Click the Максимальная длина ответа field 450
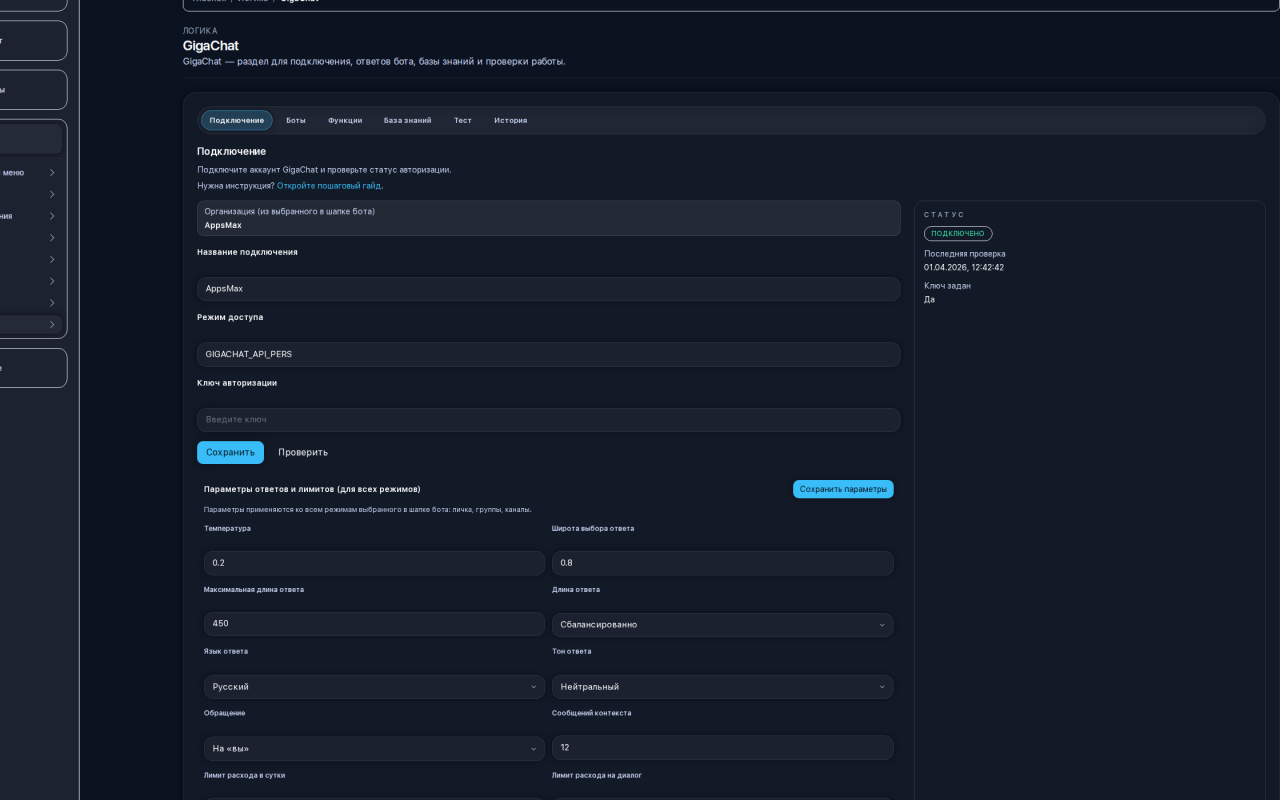Screen dimensions: 1280x800 click(x=374, y=624)
